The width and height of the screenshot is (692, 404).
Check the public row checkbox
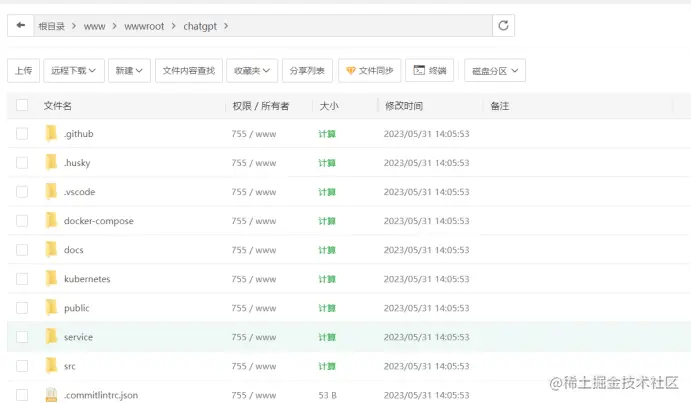tap(22, 308)
